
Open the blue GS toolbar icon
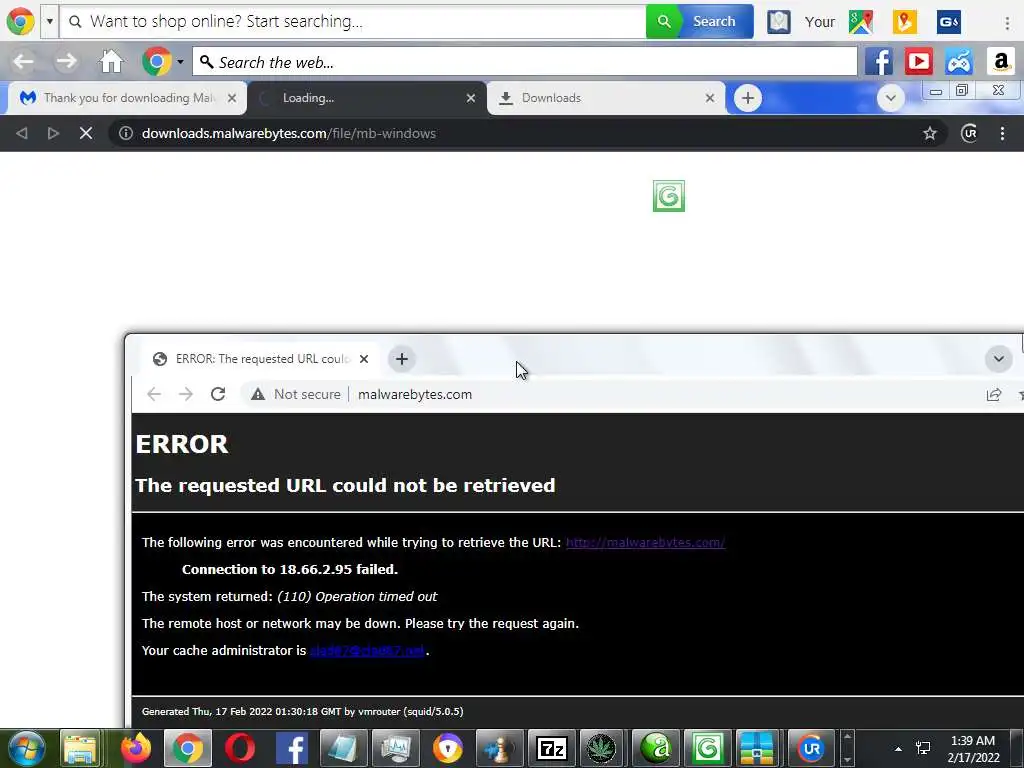[948, 22]
